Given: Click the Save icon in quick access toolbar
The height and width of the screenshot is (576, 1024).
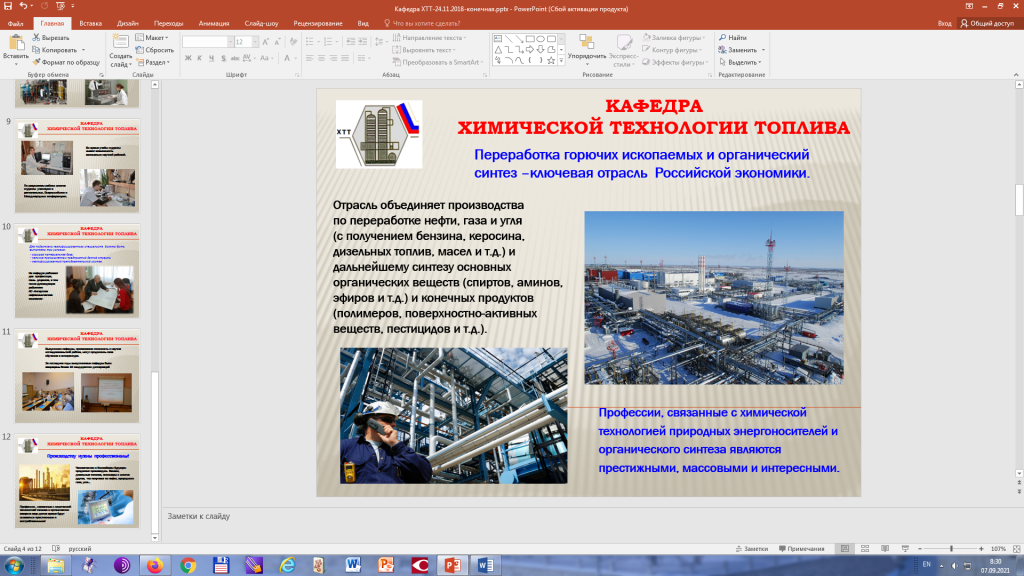Looking at the screenshot, I should tap(7, 6).
